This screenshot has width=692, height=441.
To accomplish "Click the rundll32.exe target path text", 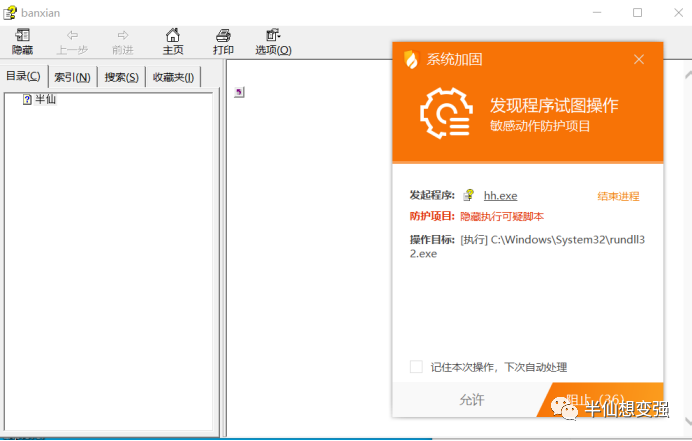I will coord(527,246).
